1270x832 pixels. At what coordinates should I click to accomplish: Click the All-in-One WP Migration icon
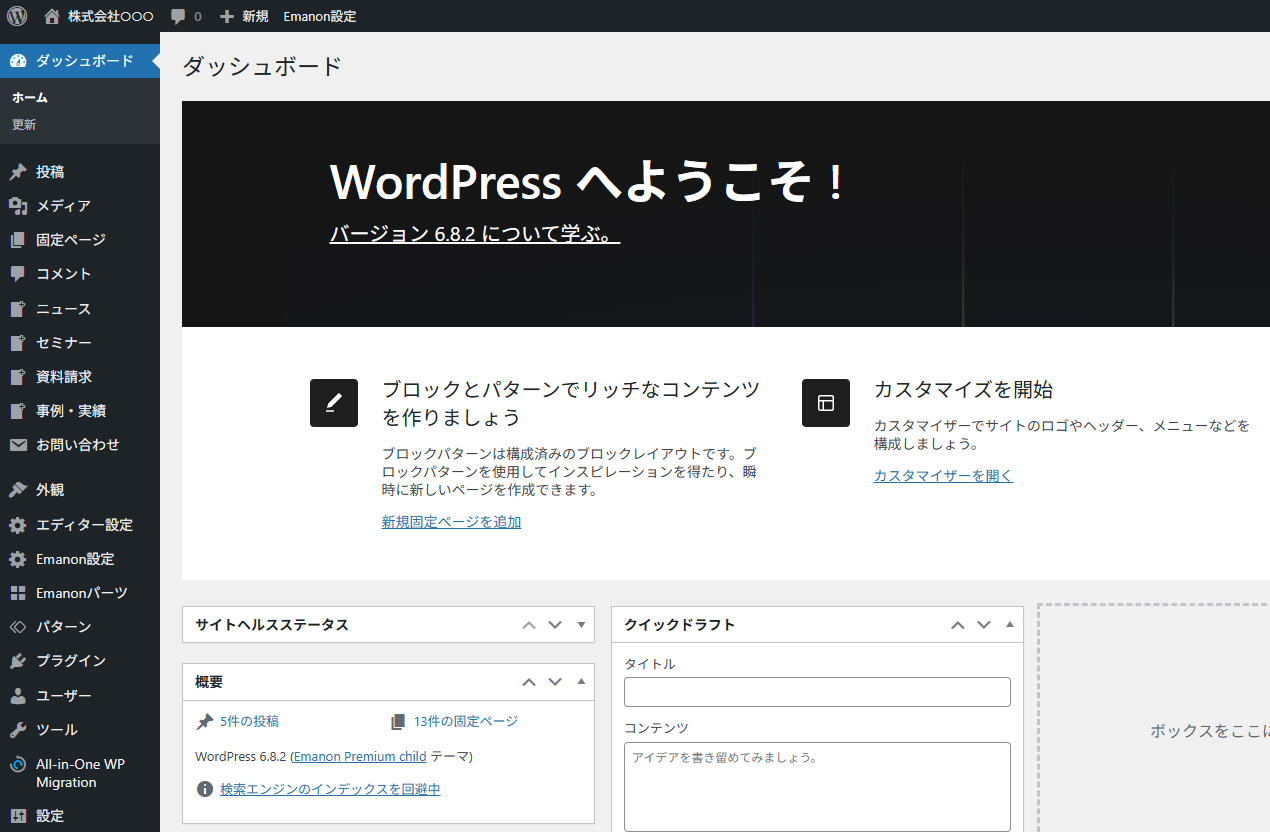click(18, 765)
